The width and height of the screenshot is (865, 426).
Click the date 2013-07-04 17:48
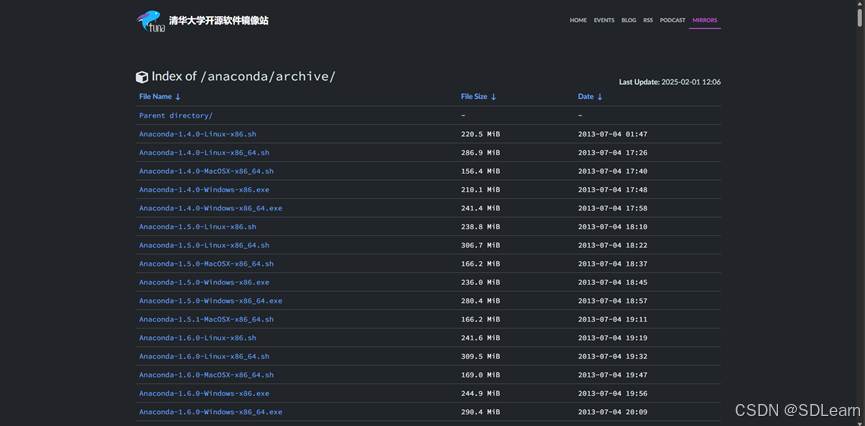point(612,189)
